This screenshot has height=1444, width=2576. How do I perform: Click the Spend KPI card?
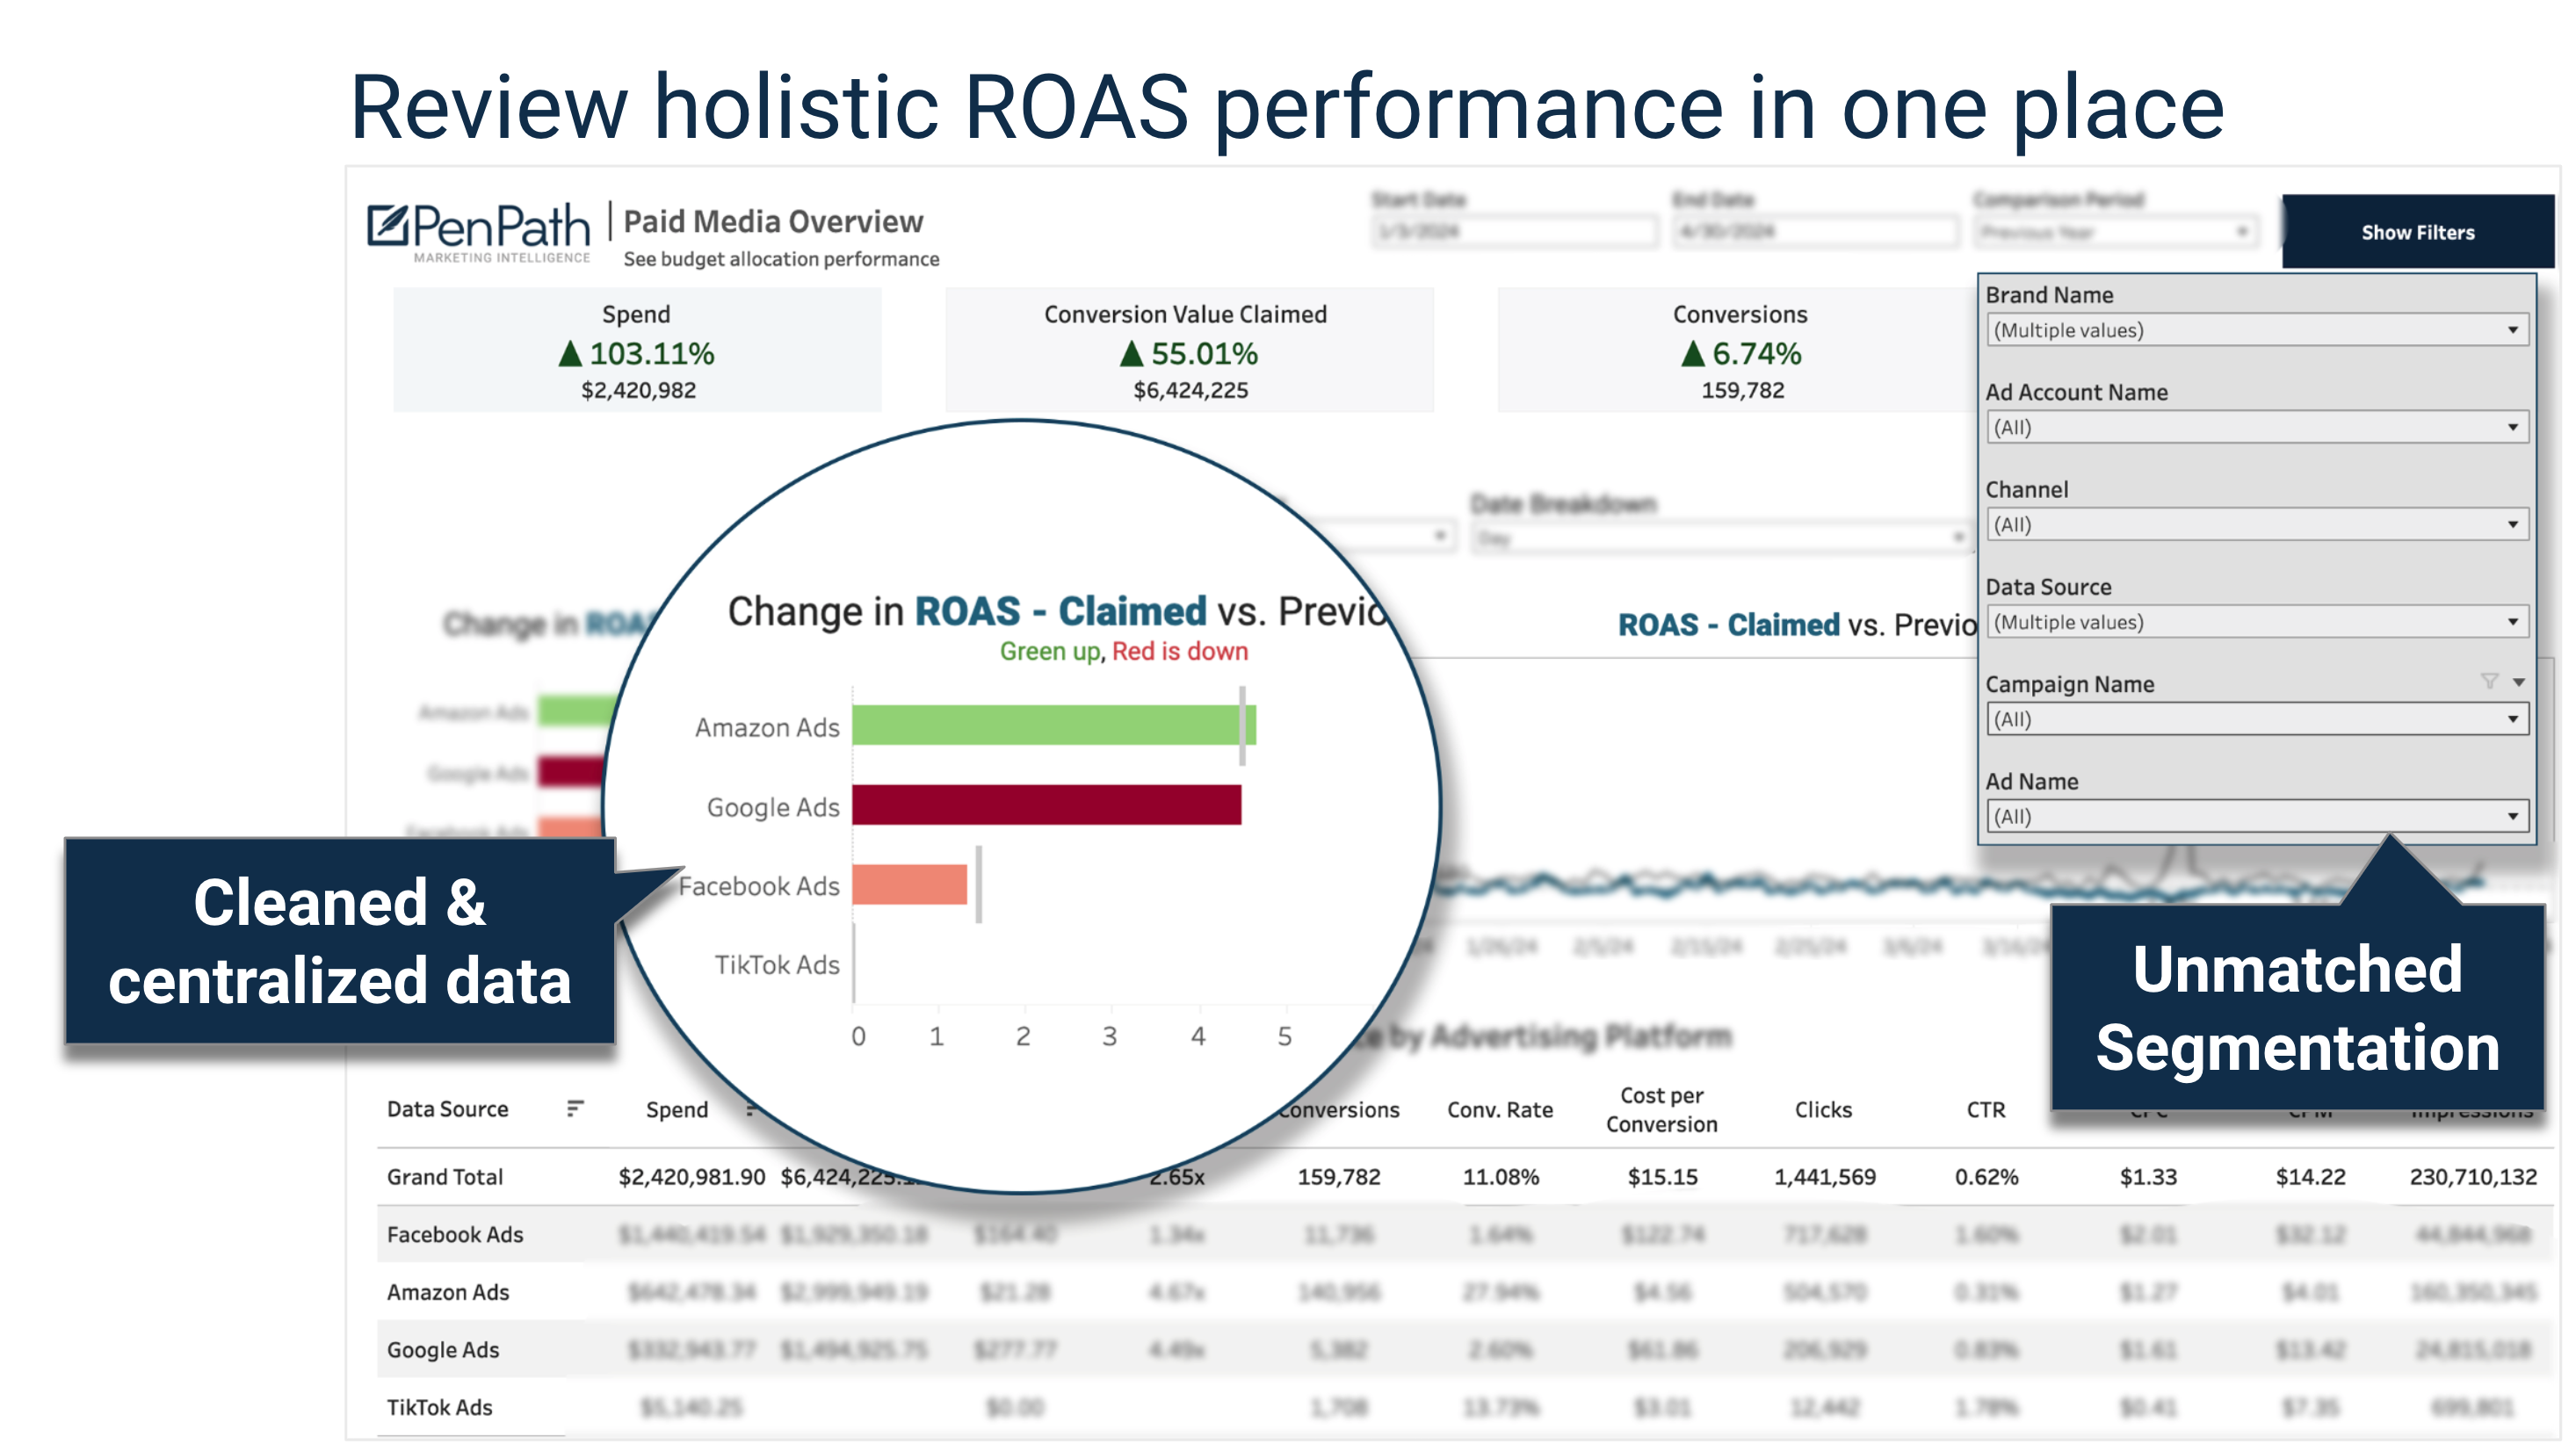637,350
